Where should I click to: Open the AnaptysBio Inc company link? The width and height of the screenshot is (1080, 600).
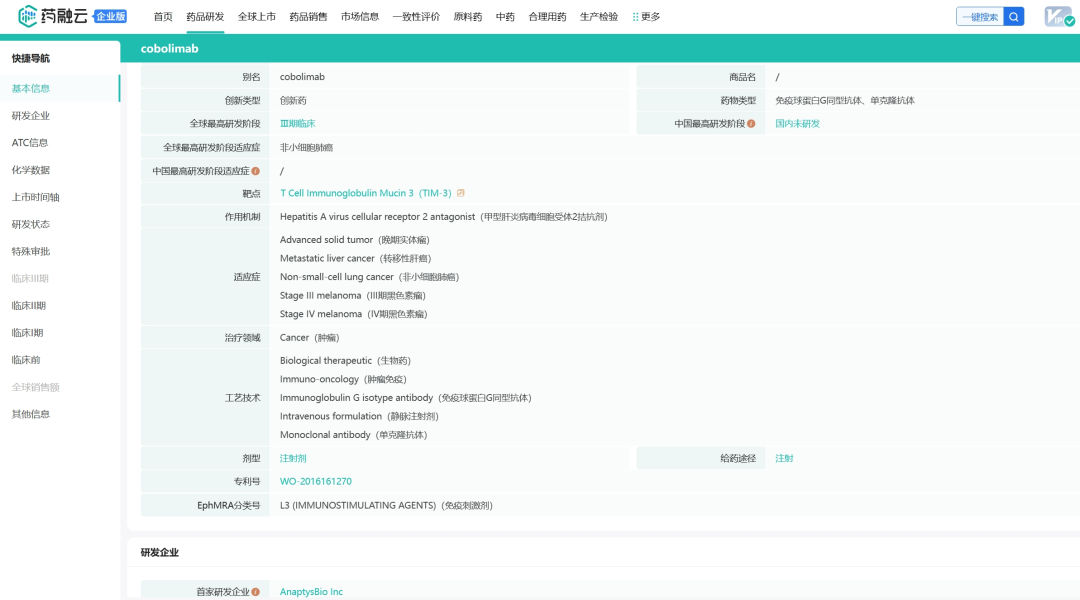point(311,592)
